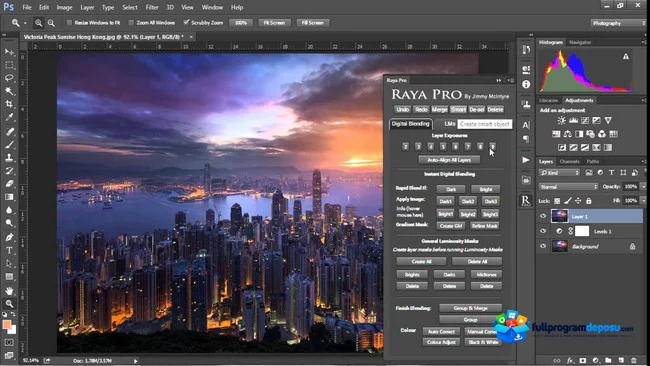This screenshot has width=650, height=366.
Task: Open the History panel icon
Action: [526, 50]
